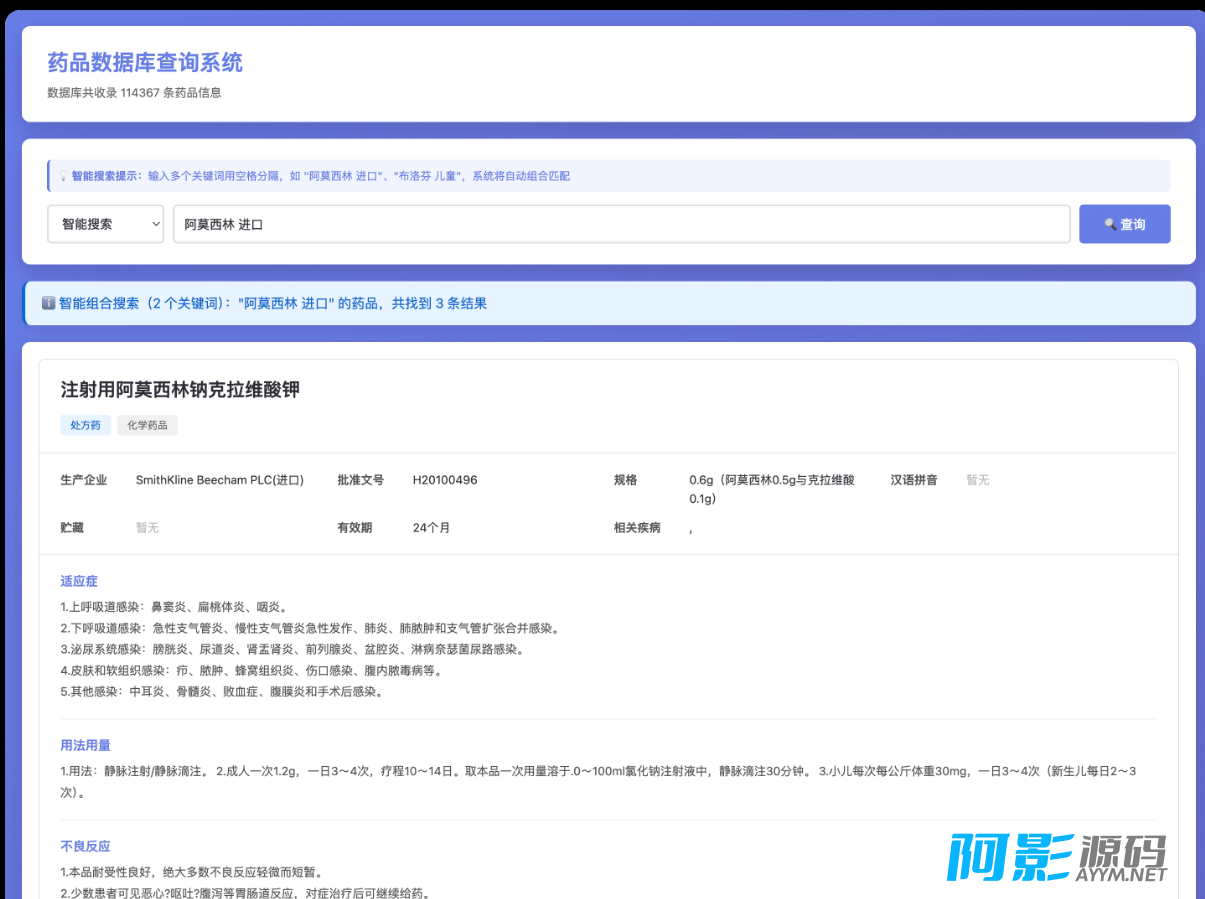Viewport: 1205px width, 899px height.
Task: Select the 处方药 tag
Action: (x=85, y=425)
